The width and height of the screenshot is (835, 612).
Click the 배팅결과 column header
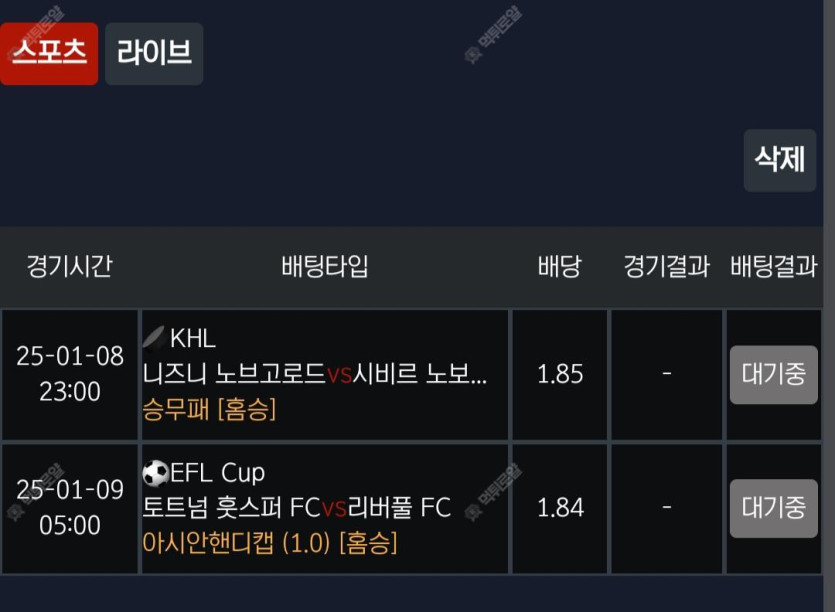(773, 267)
